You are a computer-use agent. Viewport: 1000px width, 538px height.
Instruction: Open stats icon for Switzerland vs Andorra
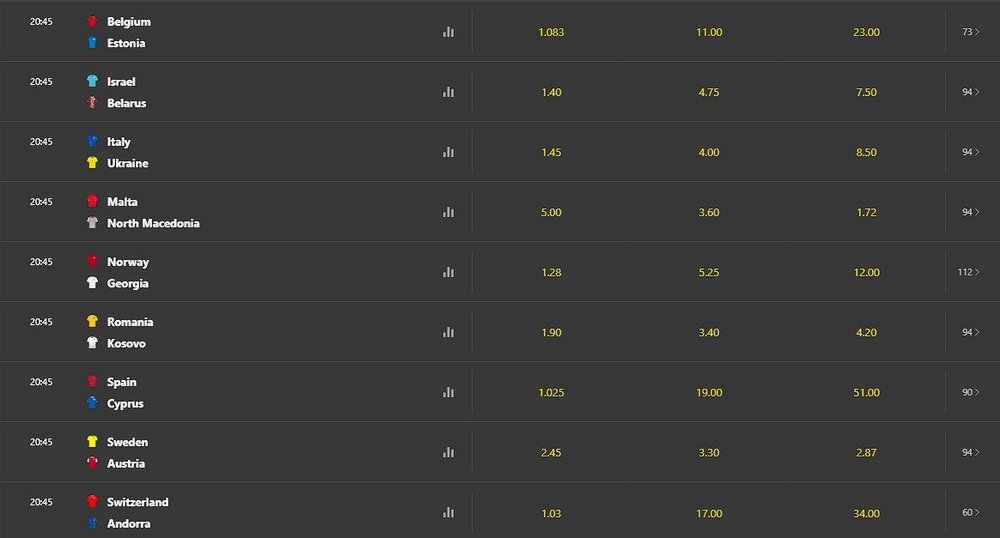click(x=448, y=512)
